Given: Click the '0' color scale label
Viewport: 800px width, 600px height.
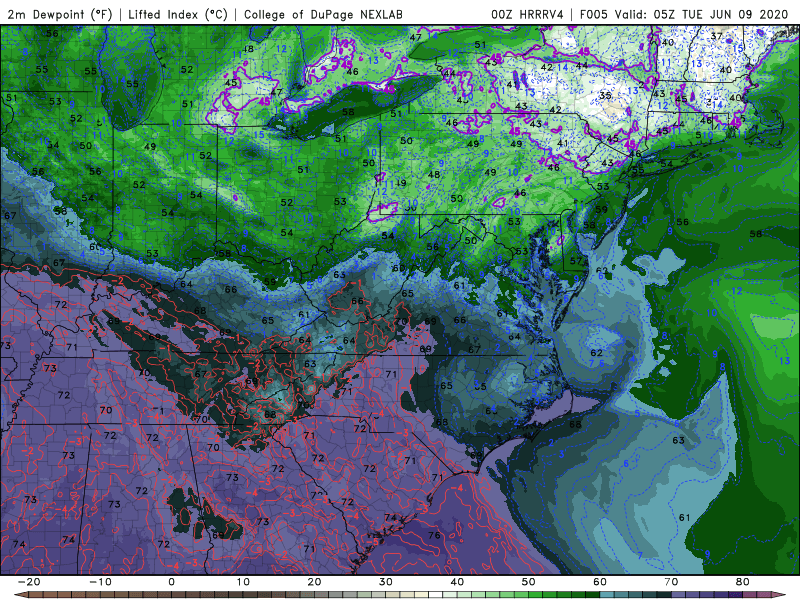Looking at the screenshot, I should click(171, 582).
